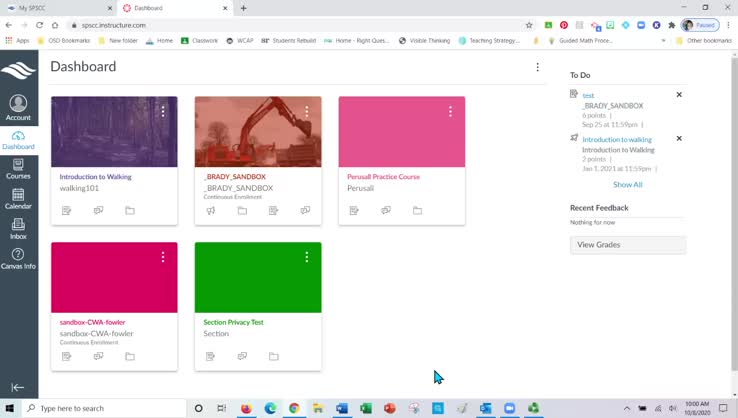Open Canvas Info help
738x418 pixels.
(x=18, y=259)
